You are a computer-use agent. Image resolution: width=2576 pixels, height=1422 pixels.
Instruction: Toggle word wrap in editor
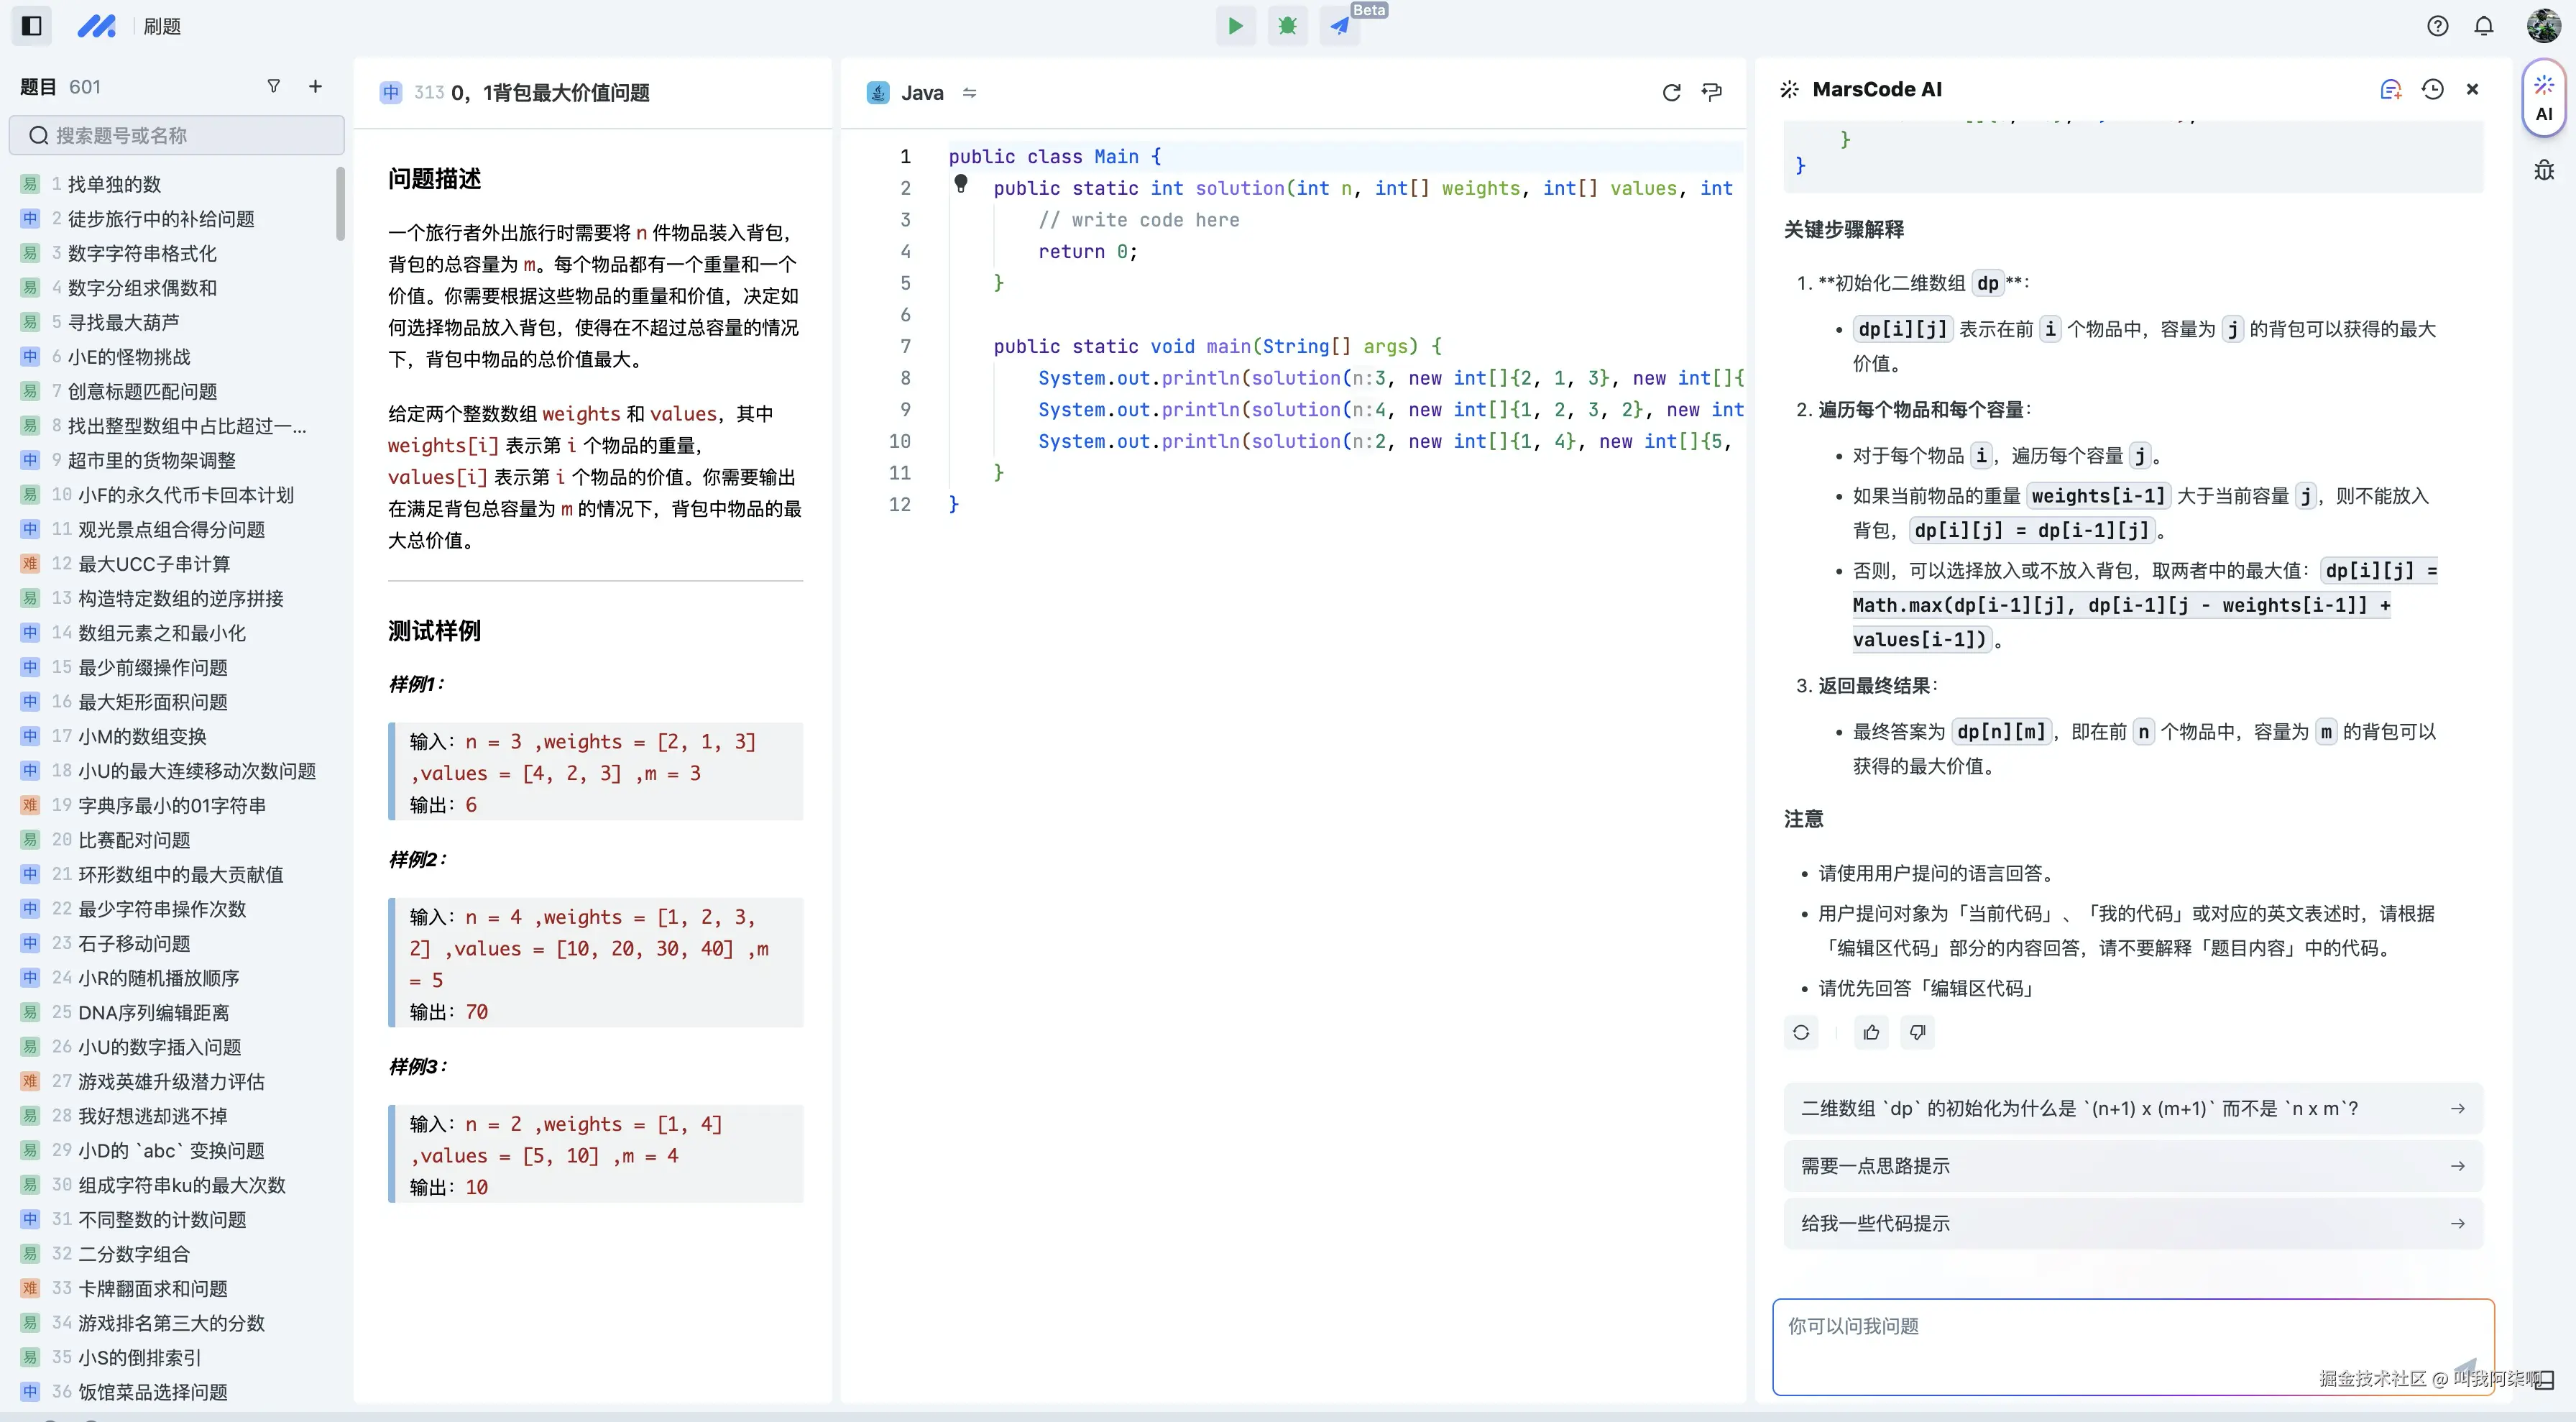tap(1712, 92)
